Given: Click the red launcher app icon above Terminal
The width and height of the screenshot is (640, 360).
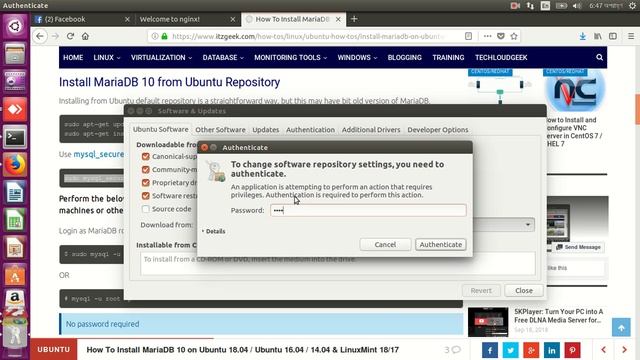Looking at the screenshot, I should [x=15, y=109].
